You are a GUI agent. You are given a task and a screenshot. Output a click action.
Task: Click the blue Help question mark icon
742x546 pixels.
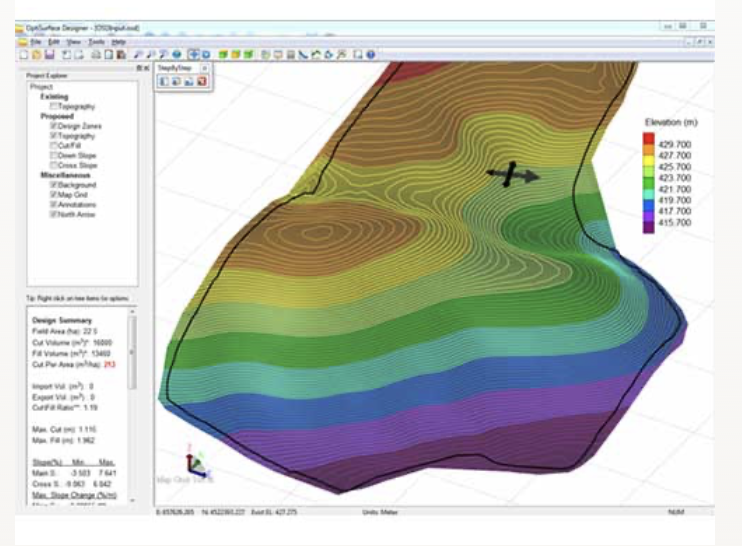click(x=371, y=54)
